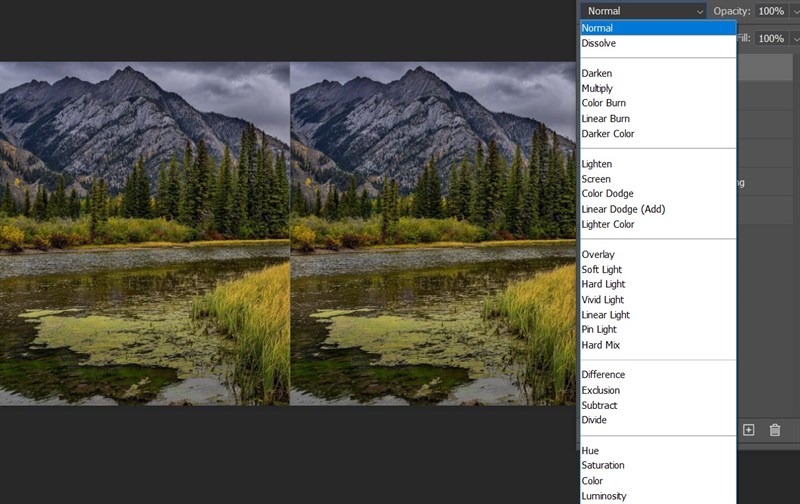This screenshot has height=504, width=800.
Task: Click the Delete layer trash icon
Action: tap(775, 430)
